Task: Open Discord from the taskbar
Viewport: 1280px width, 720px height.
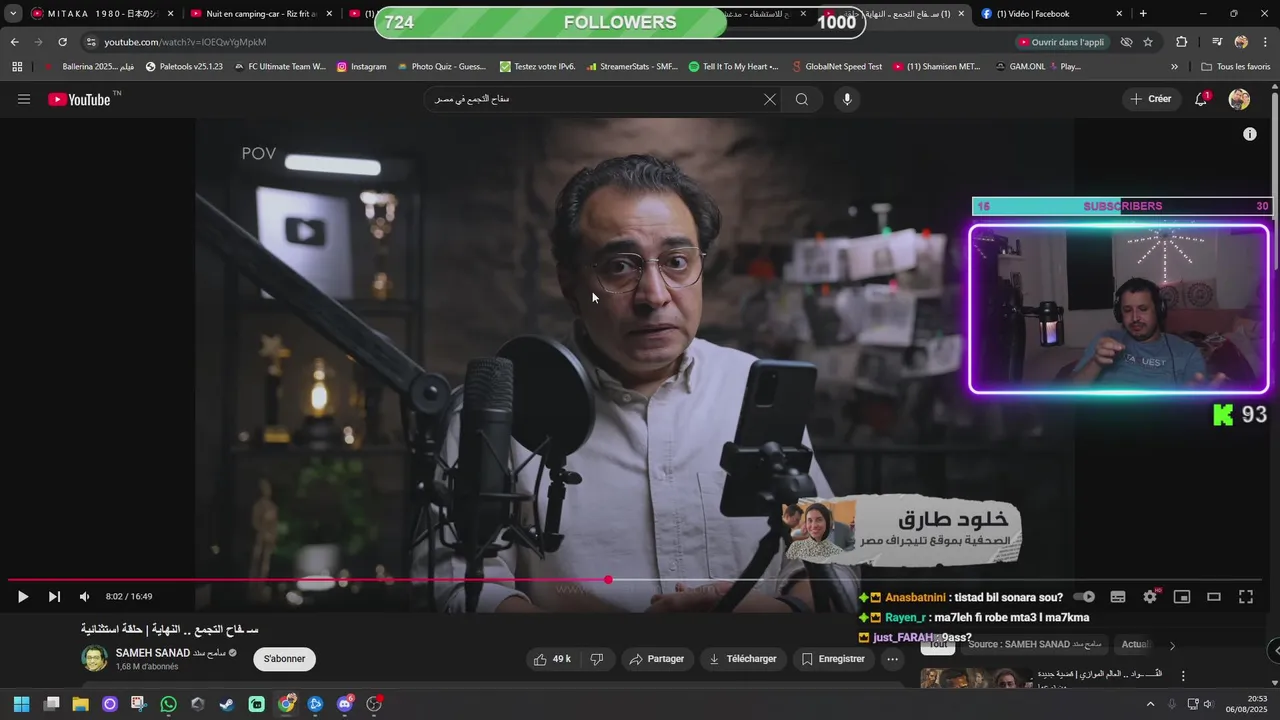Action: 345,704
